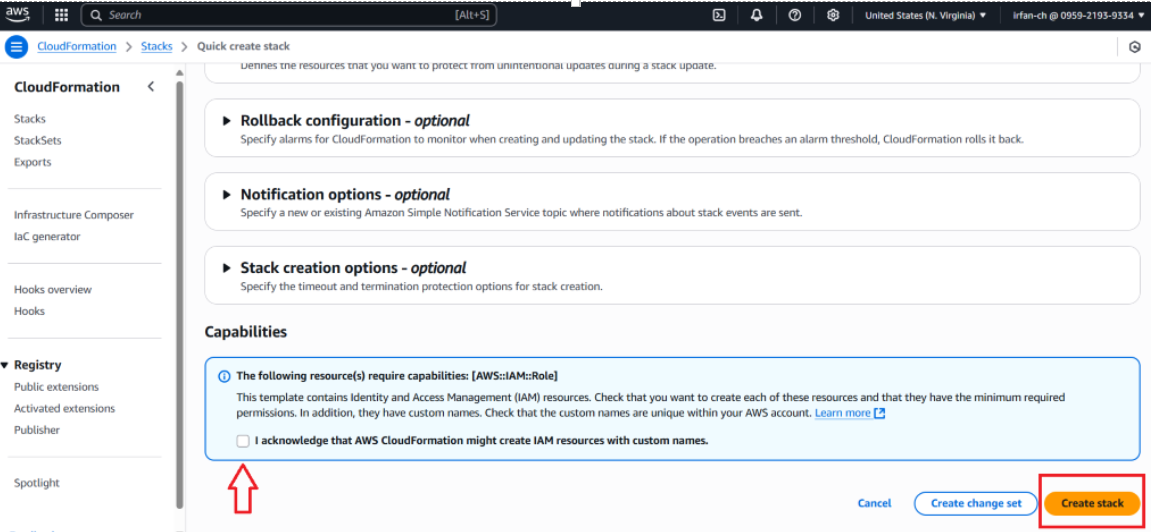
Task: Expand Rollback configuration section
Action: click(227, 120)
